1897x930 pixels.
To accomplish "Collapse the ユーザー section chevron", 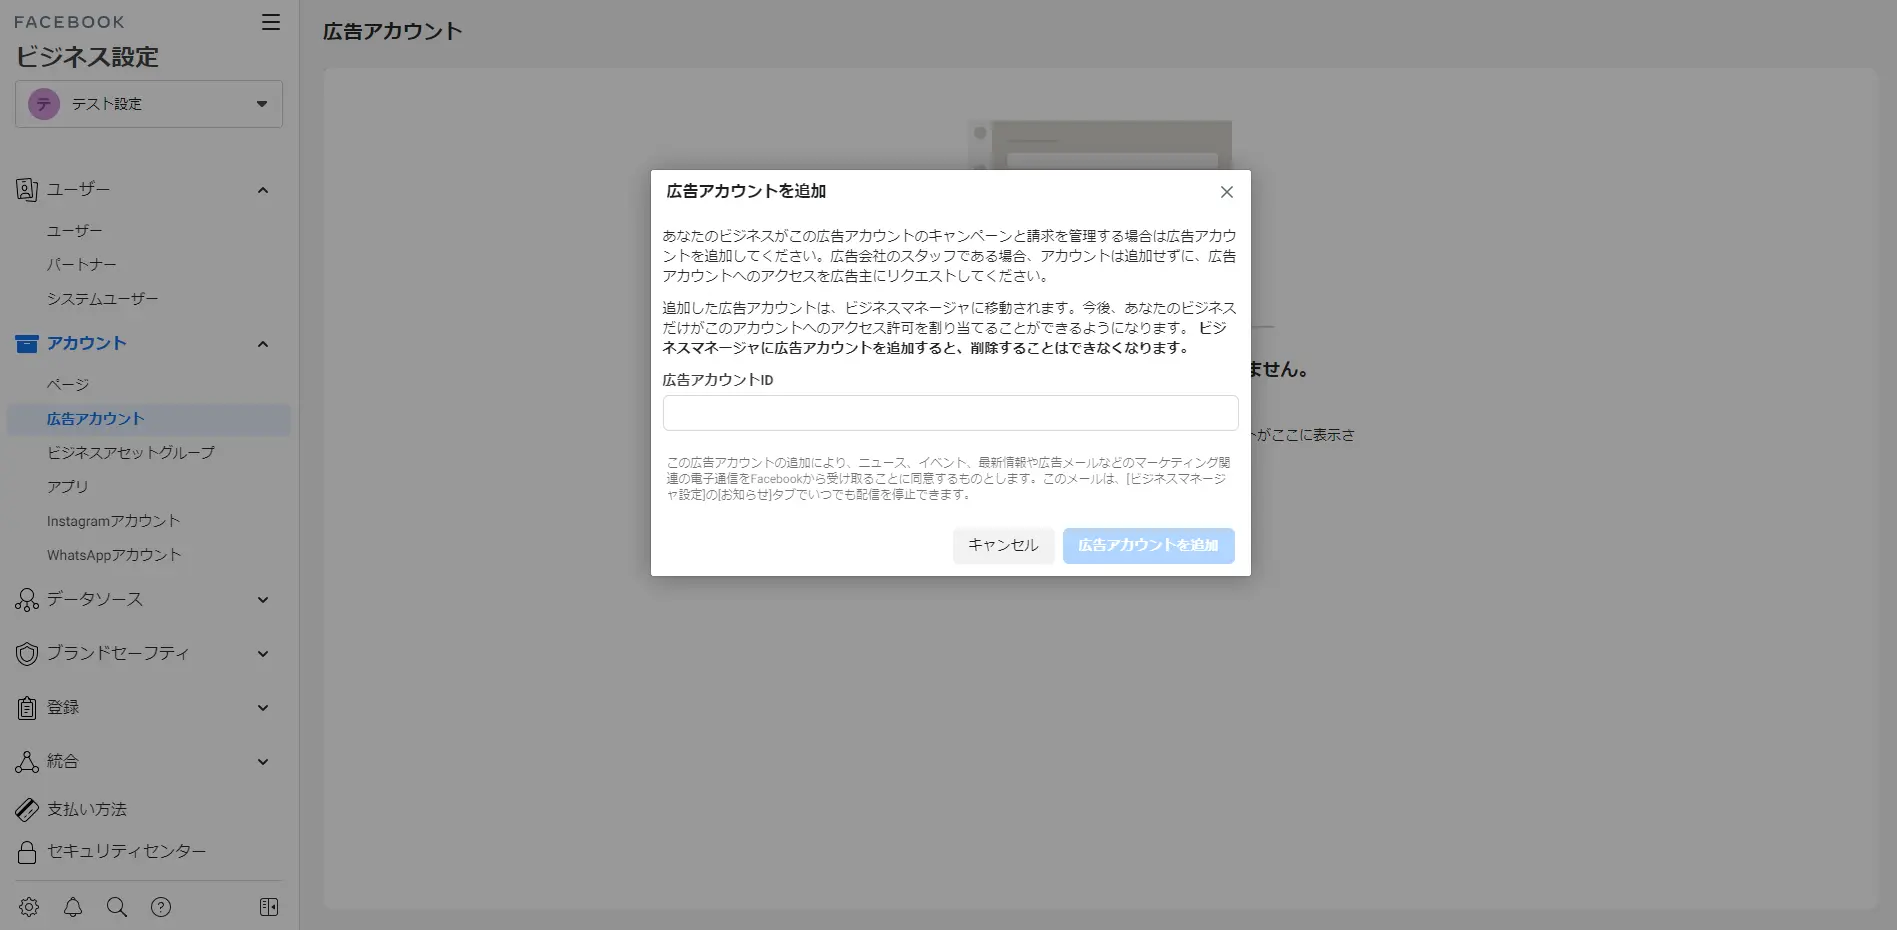I will click(263, 190).
